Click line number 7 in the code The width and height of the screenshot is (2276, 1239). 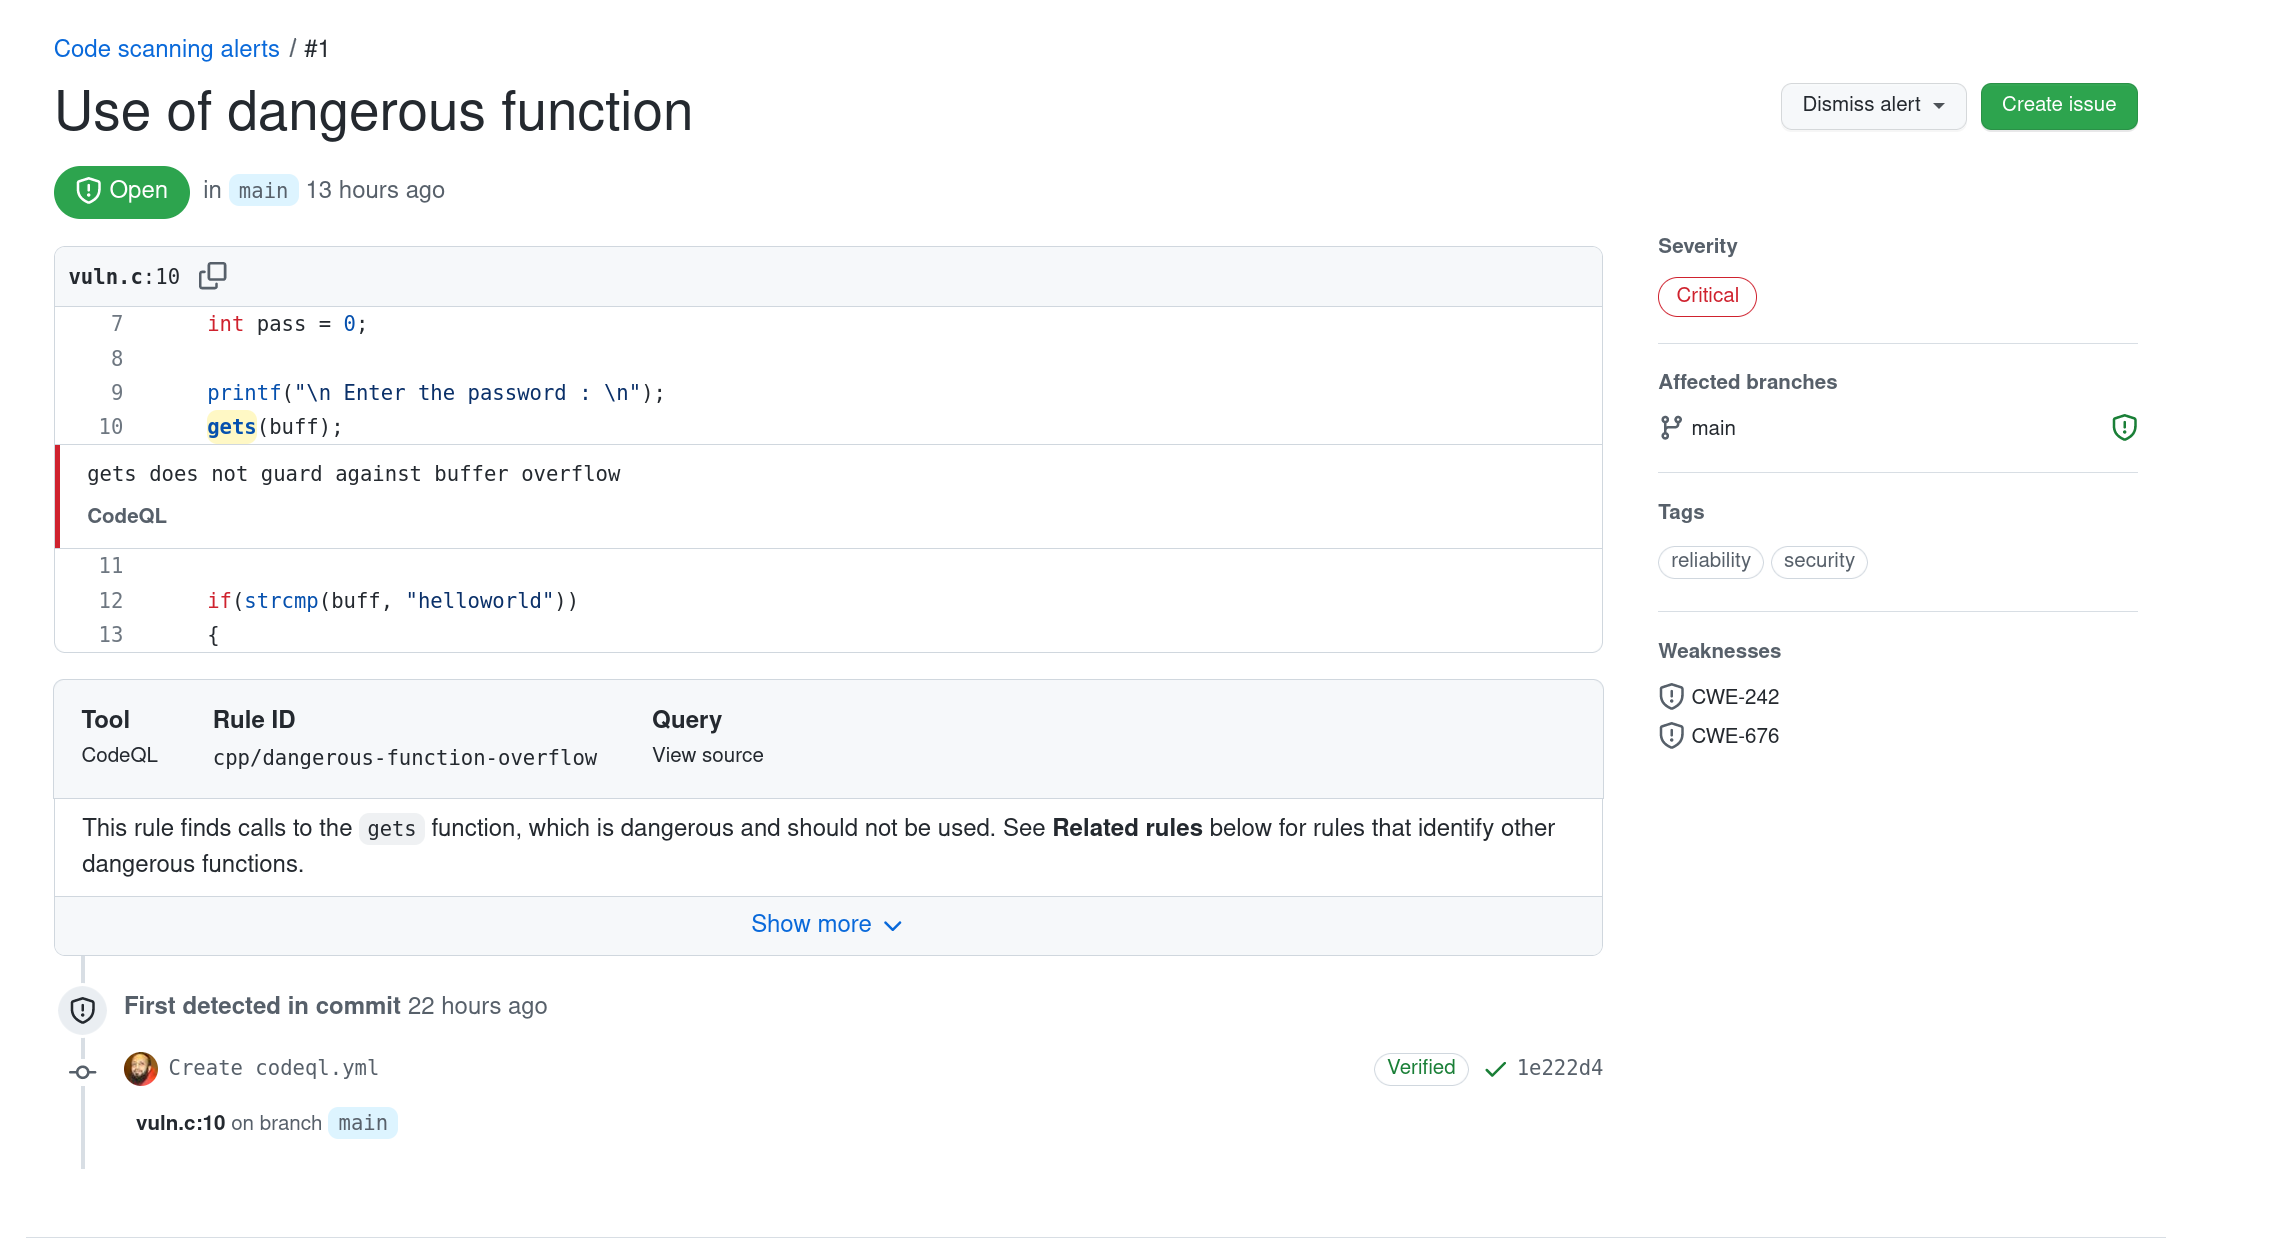point(117,324)
